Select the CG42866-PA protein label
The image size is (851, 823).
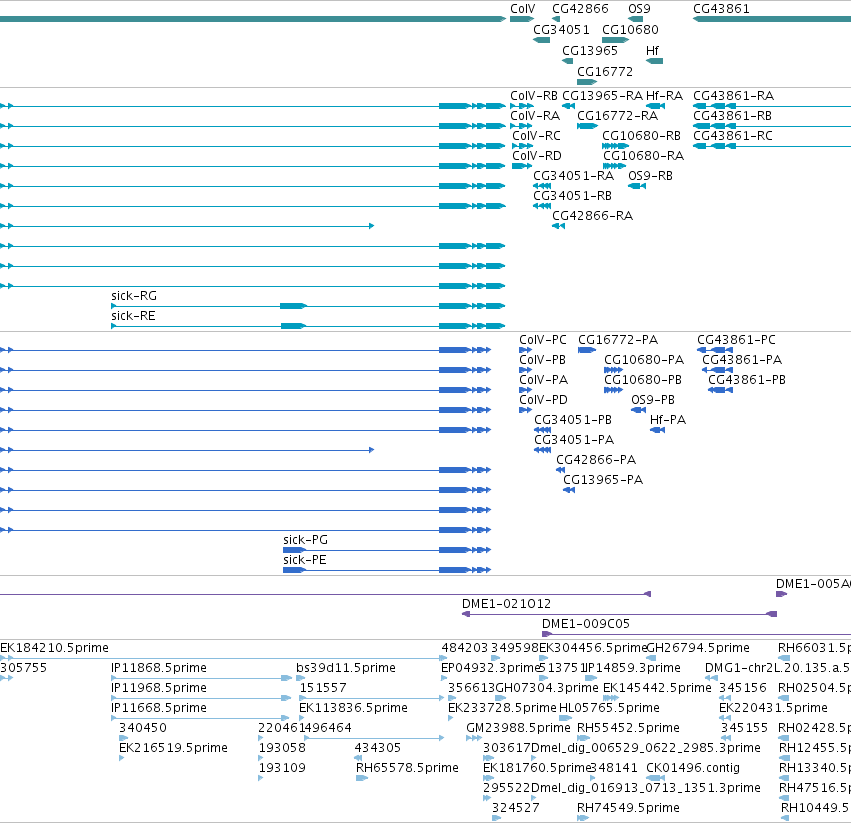coord(596,461)
